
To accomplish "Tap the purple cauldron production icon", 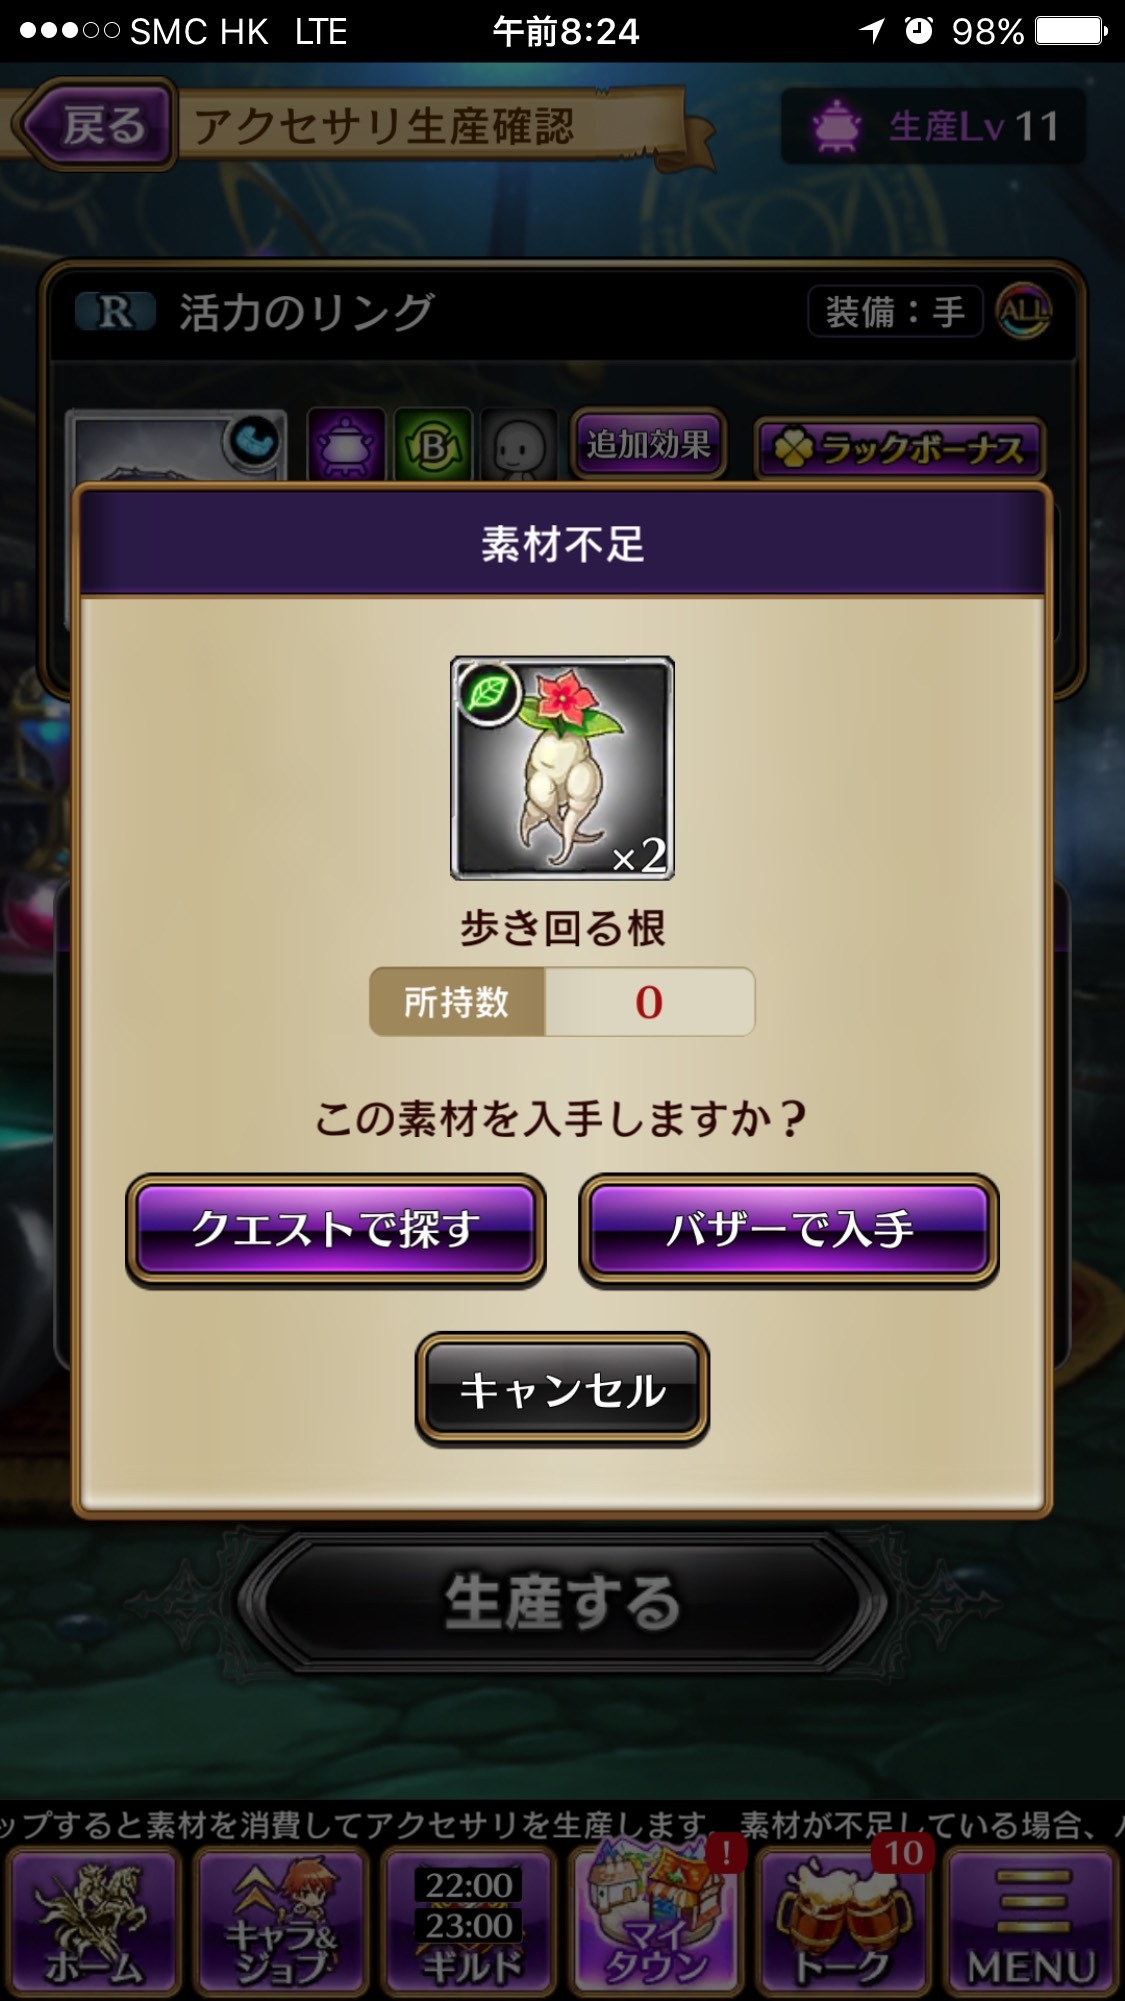I will click(346, 444).
